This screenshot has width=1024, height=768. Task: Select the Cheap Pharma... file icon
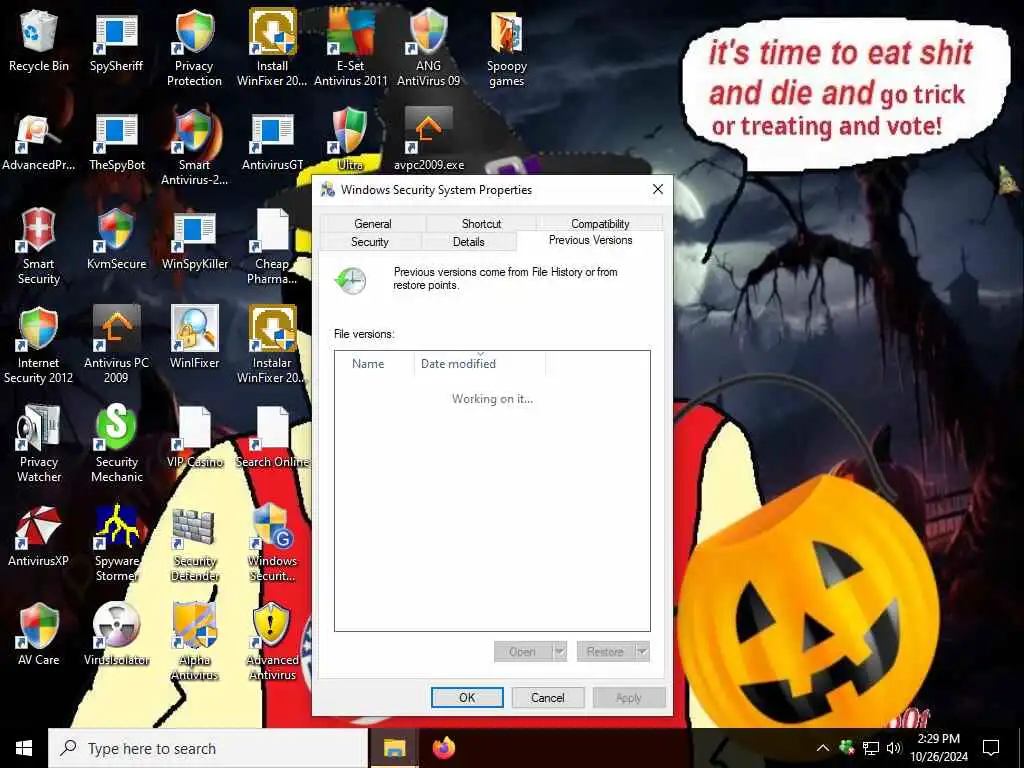(272, 248)
